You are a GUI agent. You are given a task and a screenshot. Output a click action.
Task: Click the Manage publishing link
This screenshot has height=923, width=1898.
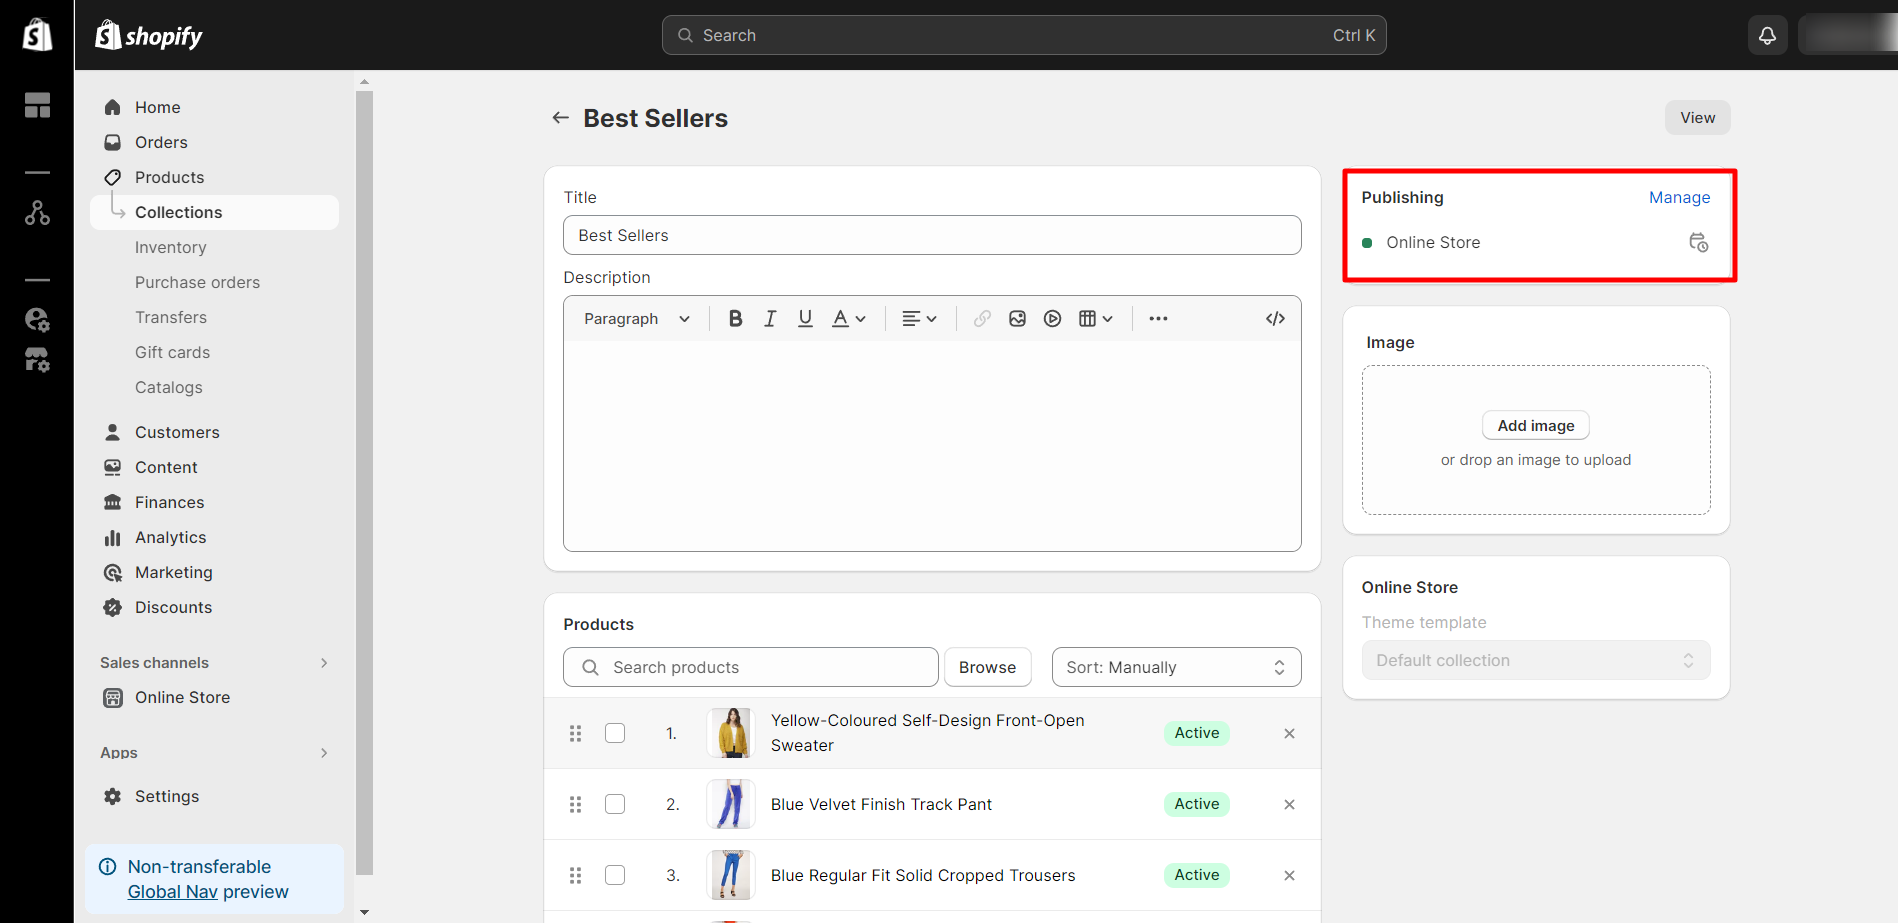pos(1679,197)
